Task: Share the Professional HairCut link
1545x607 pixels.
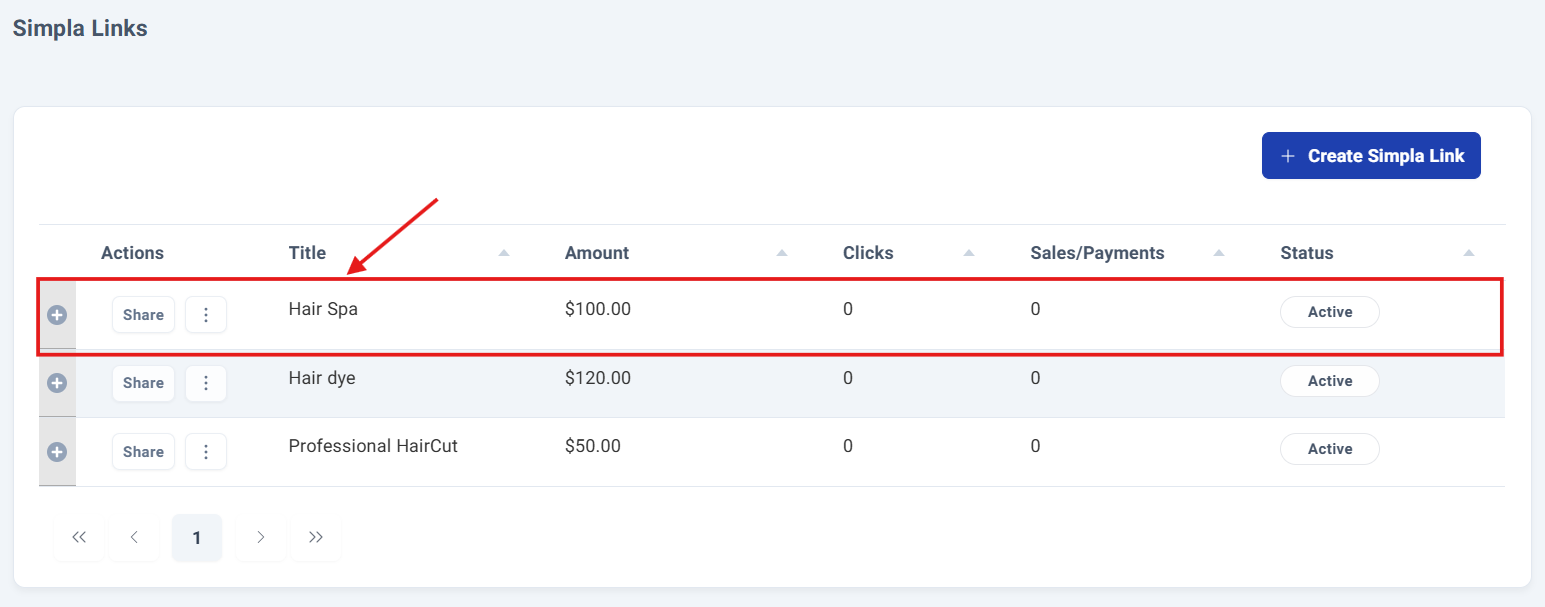Action: click(x=143, y=452)
